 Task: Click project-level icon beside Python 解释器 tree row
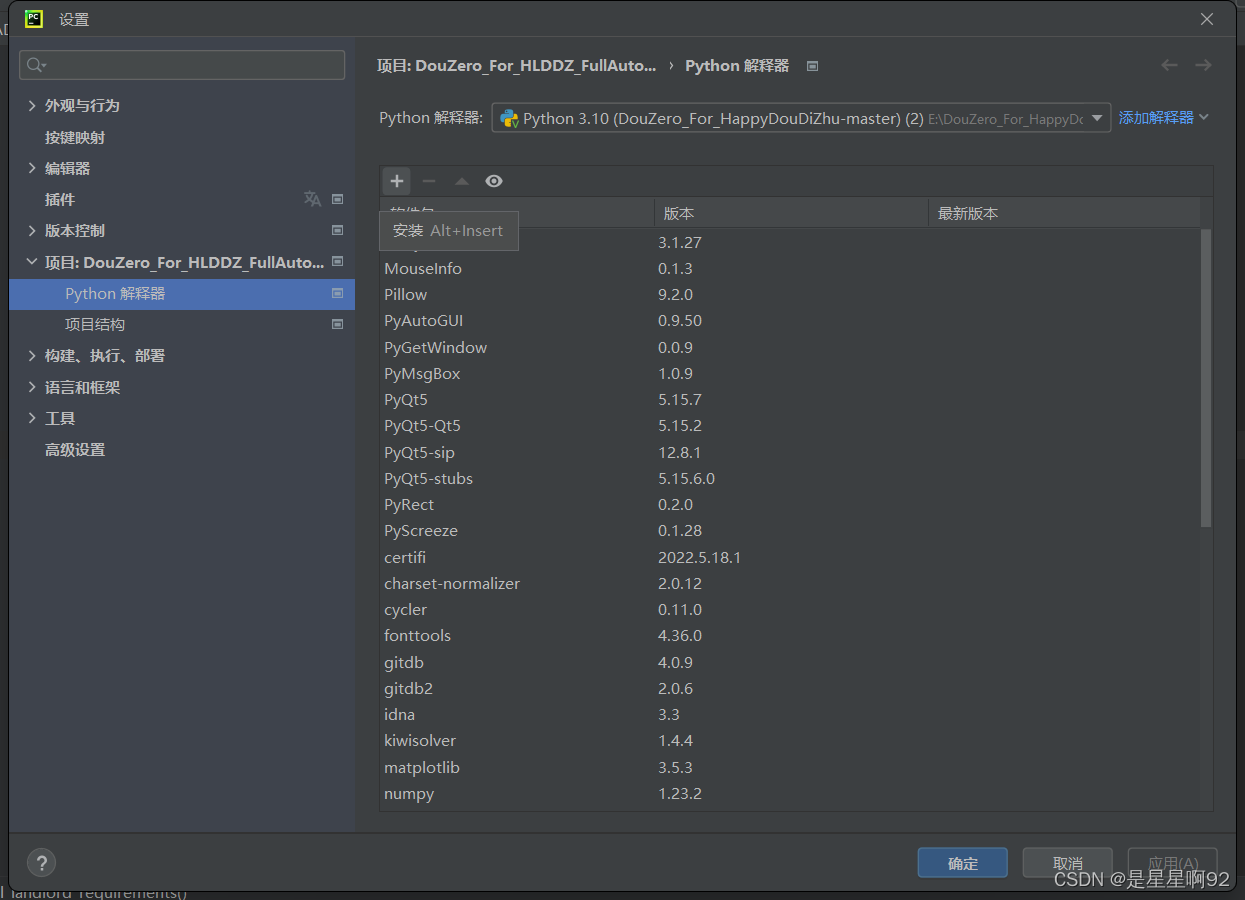pyautogui.click(x=337, y=294)
